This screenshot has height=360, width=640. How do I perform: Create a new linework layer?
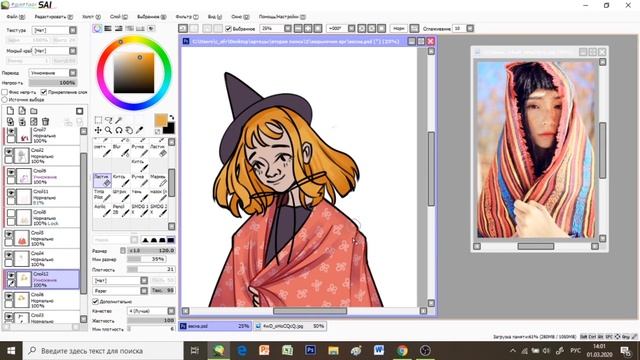tap(22, 111)
